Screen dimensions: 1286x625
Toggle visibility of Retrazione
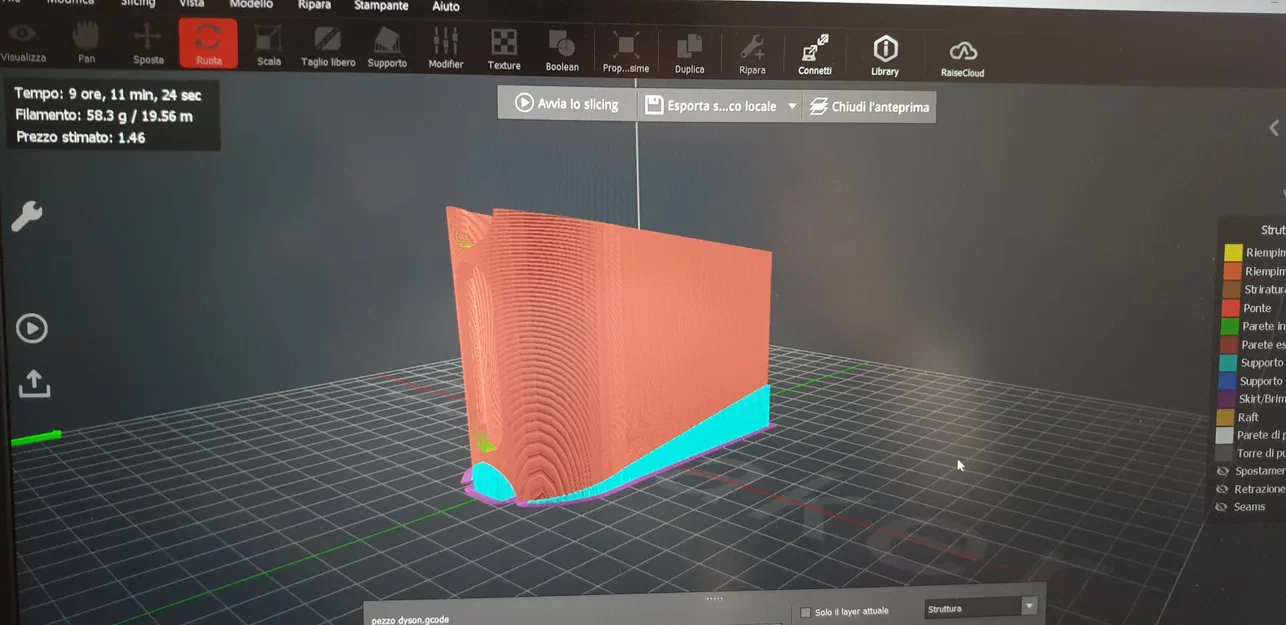tap(1222, 489)
